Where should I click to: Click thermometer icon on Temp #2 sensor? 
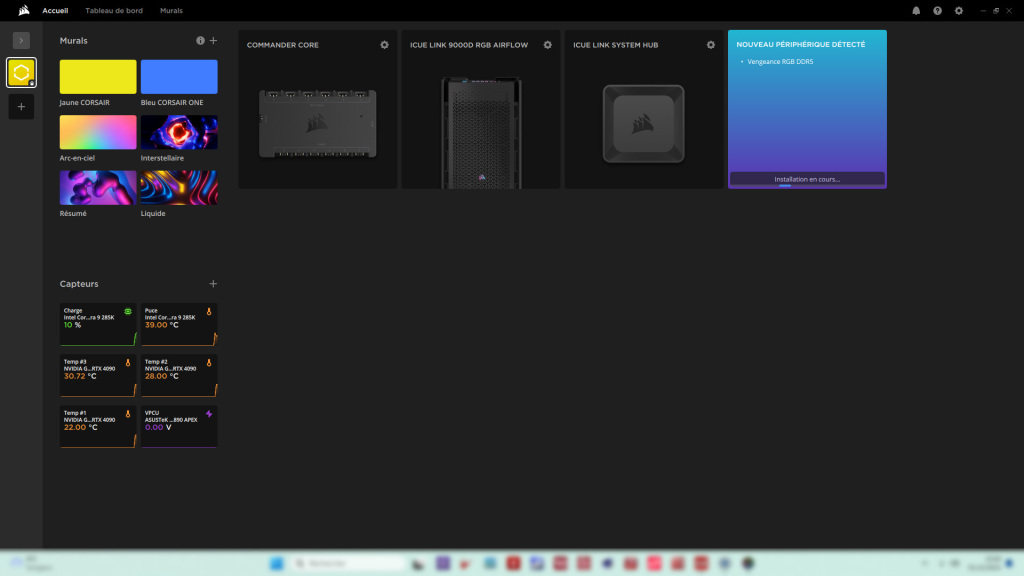pyautogui.click(x=209, y=363)
